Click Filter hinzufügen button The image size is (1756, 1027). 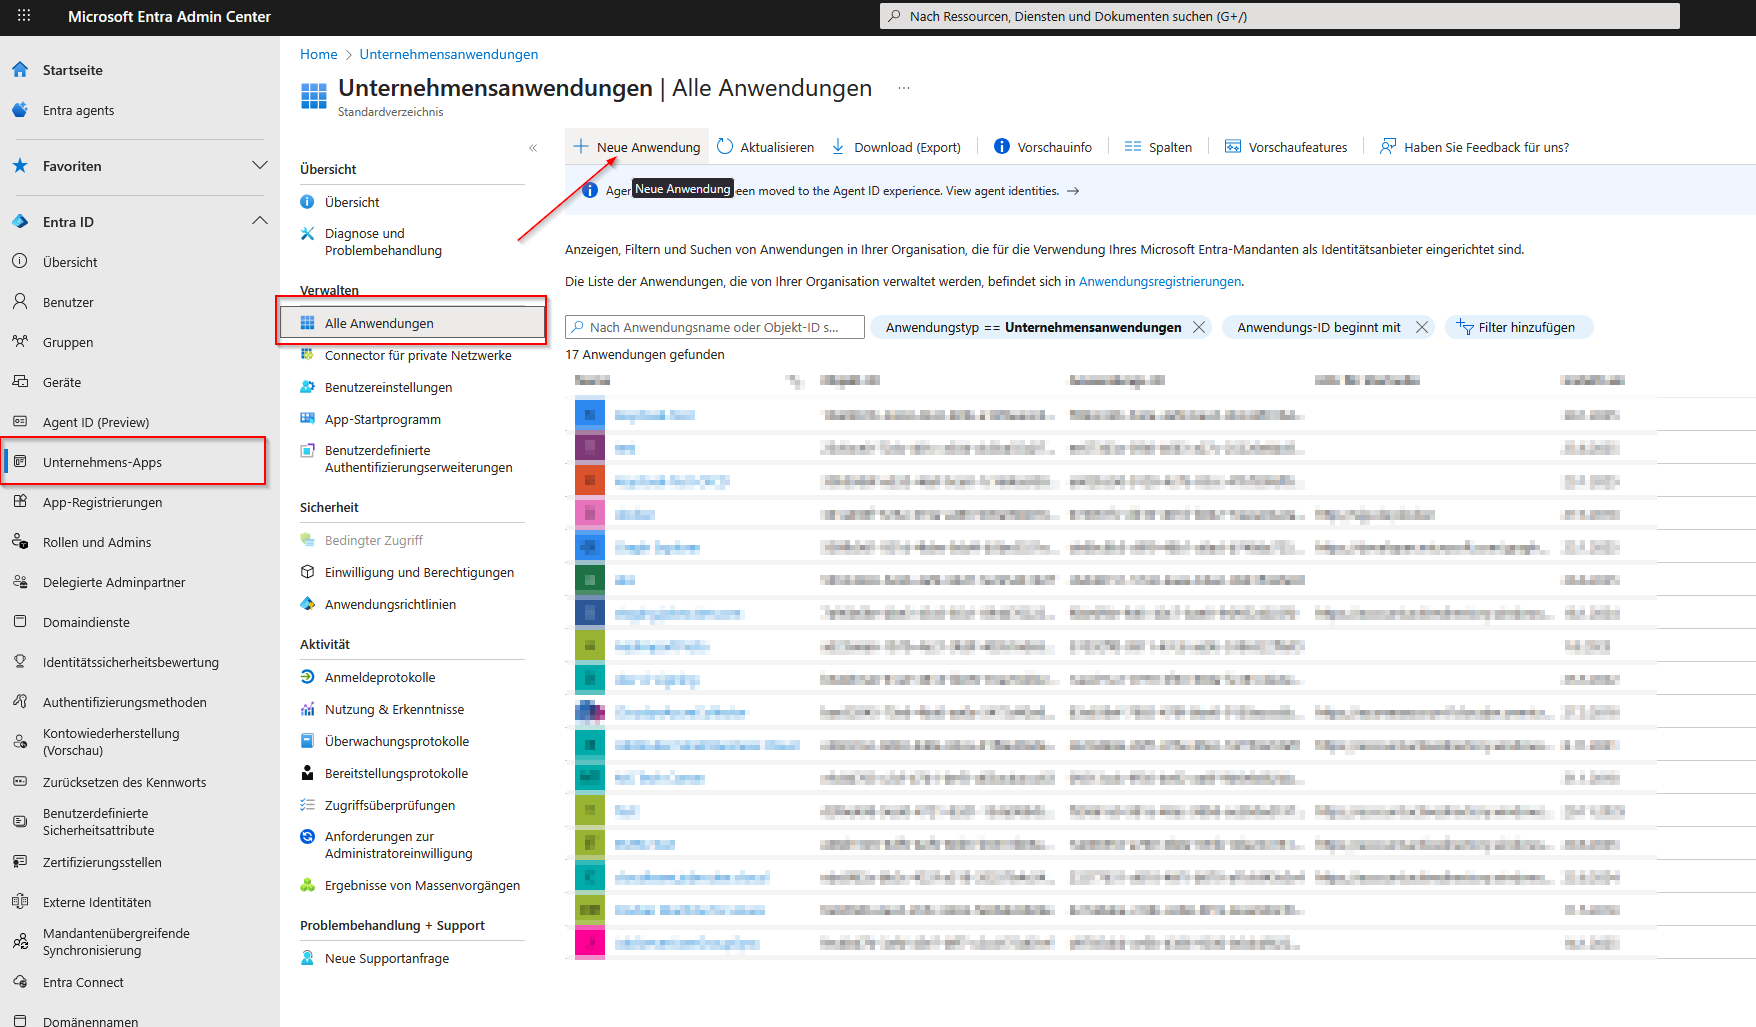[x=1518, y=327]
